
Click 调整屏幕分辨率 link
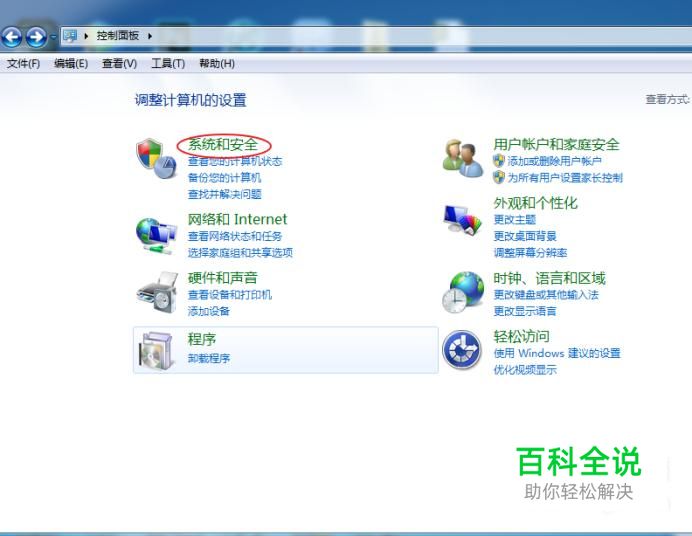530,252
